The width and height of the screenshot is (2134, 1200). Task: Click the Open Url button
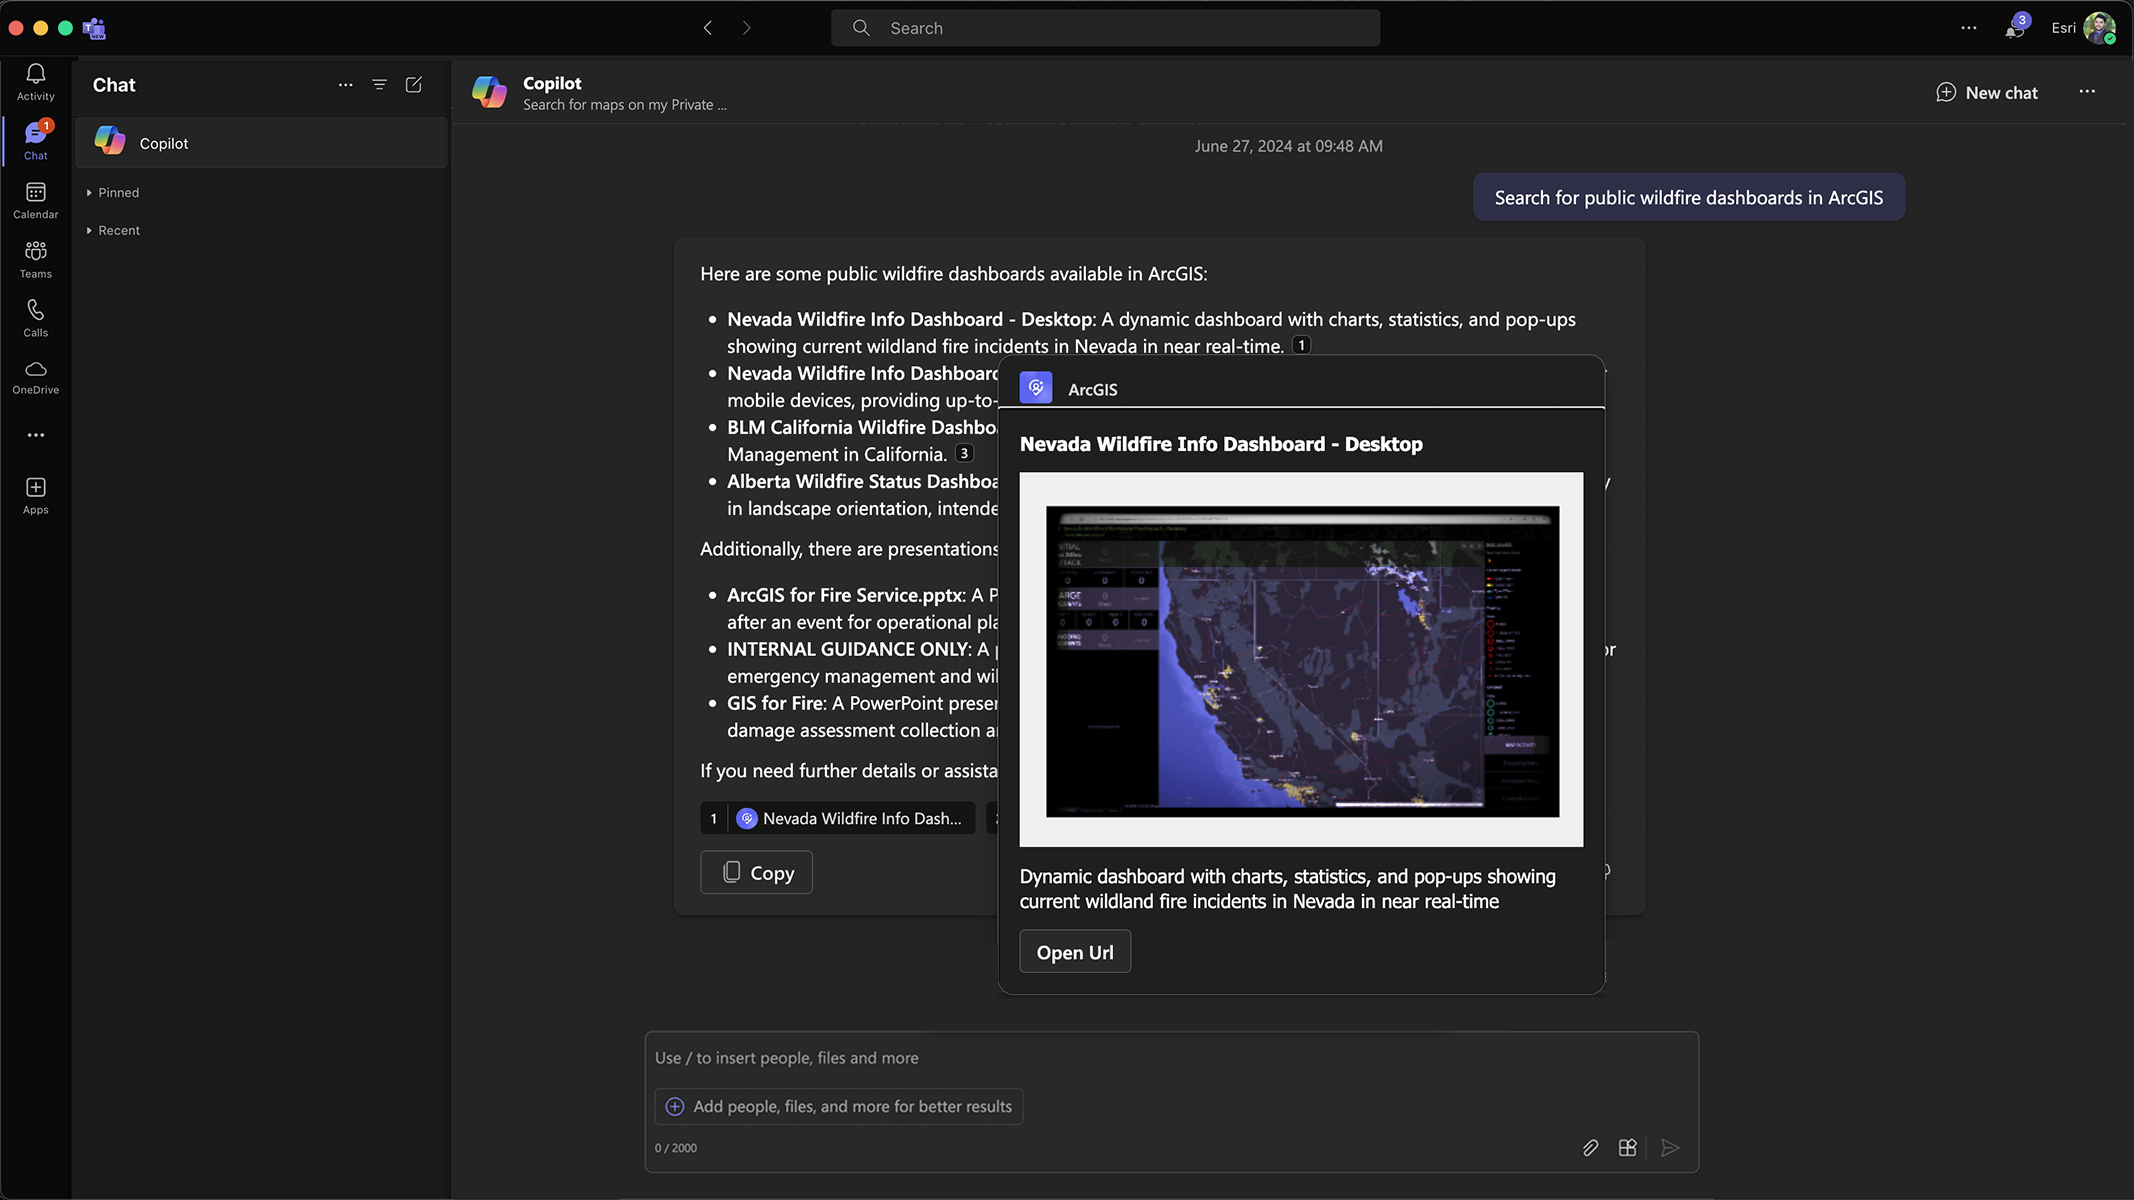tap(1074, 951)
